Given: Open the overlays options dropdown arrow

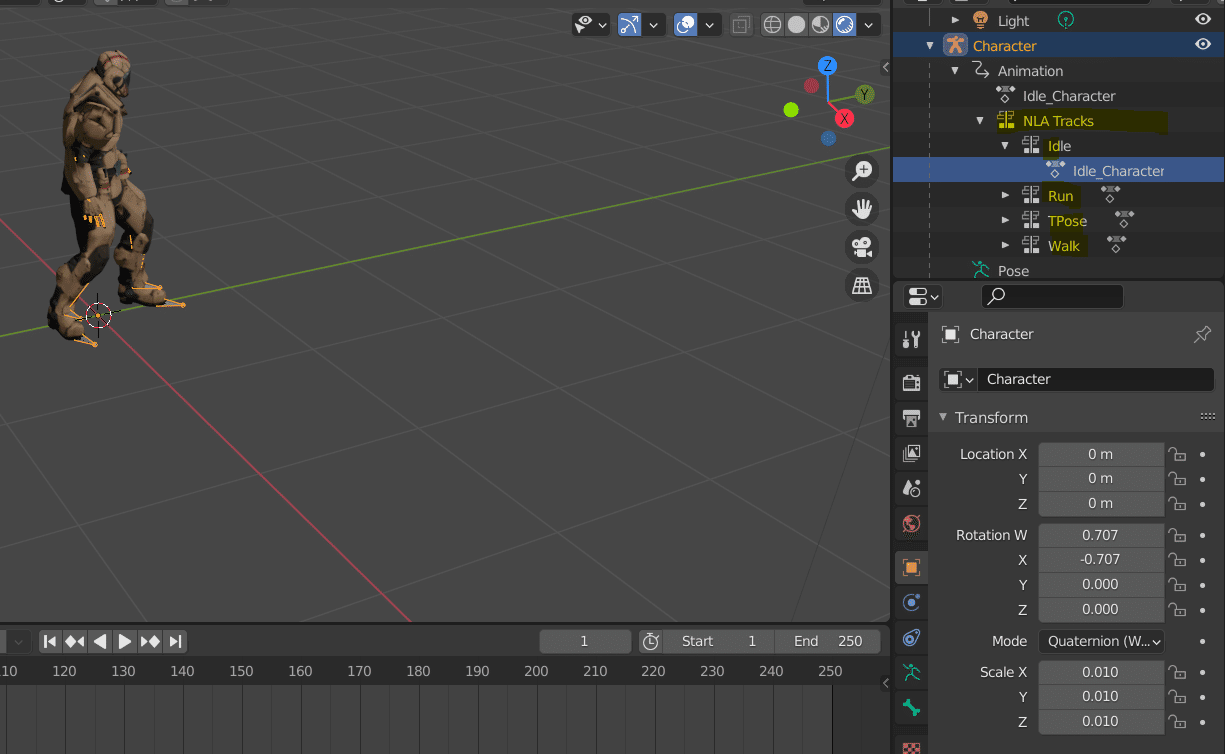Looking at the screenshot, I should pyautogui.click(x=709, y=24).
